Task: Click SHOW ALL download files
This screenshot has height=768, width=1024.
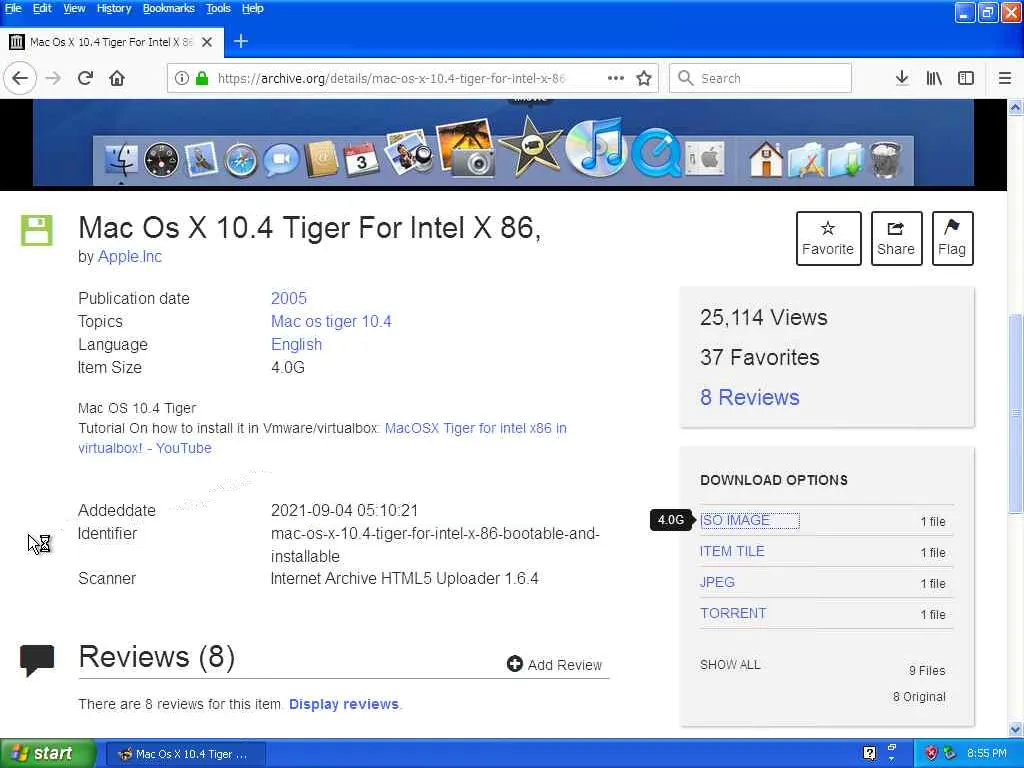Action: pyautogui.click(x=730, y=665)
